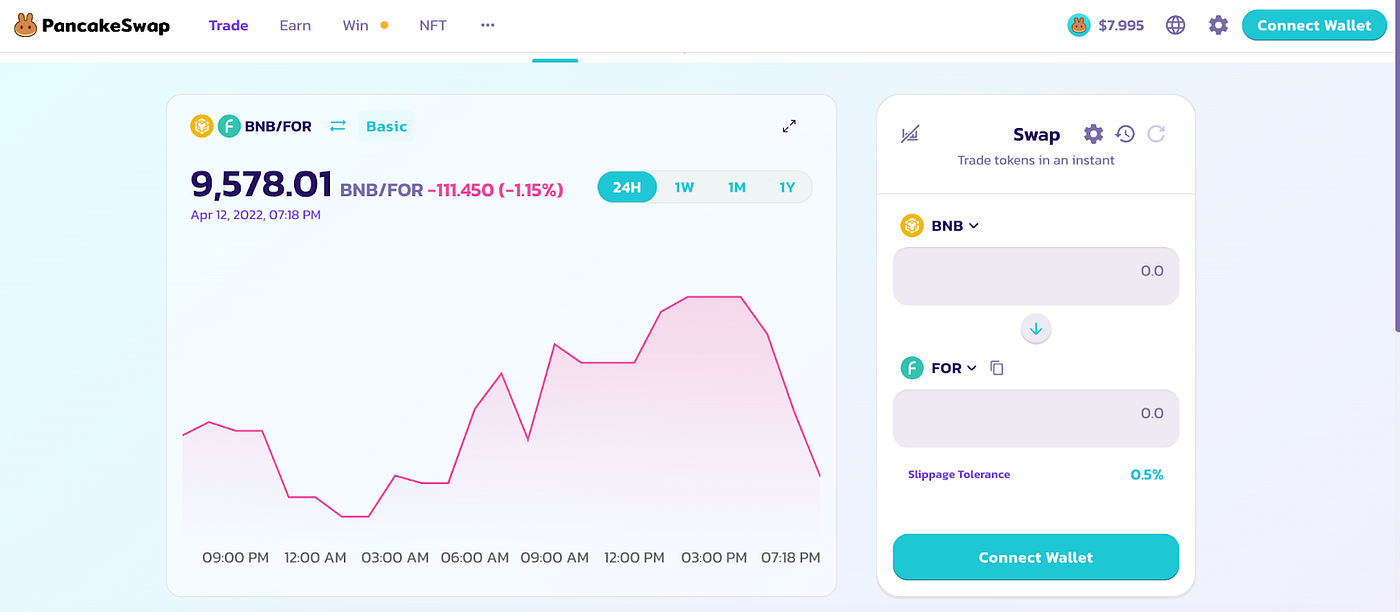Image resolution: width=1400 pixels, height=612 pixels.
Task: Click the 06:00 AM axis label
Action: [475, 558]
